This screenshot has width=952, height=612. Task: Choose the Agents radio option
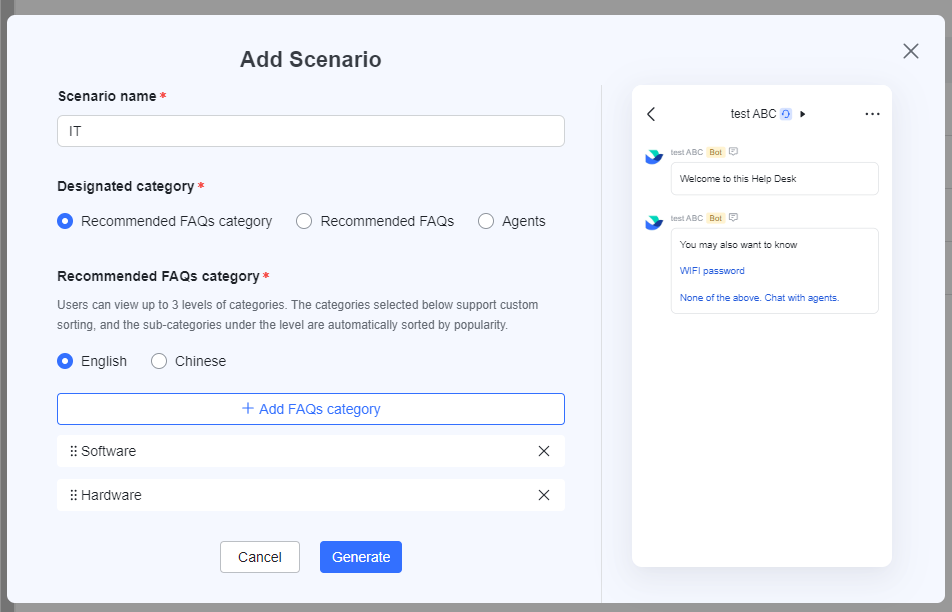486,221
